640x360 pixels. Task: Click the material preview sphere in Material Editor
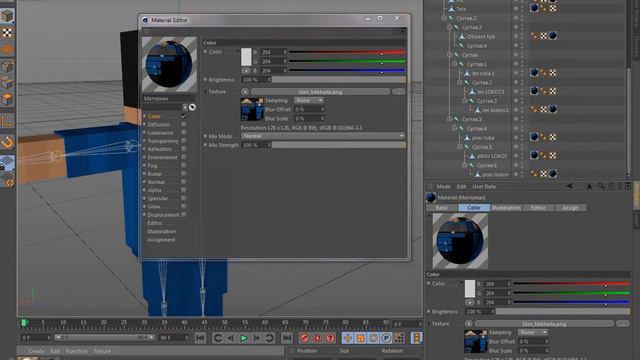pos(169,64)
